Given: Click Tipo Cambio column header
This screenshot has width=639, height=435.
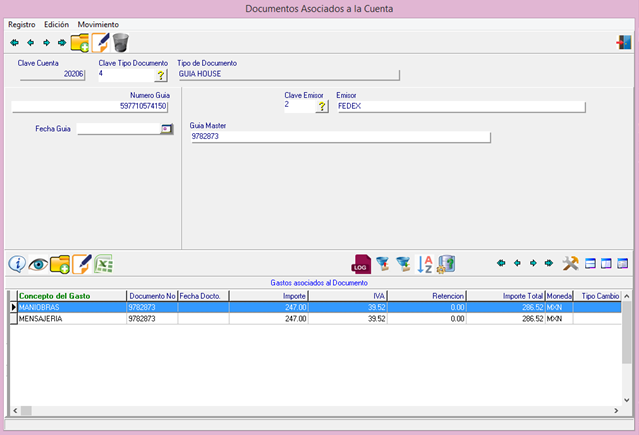Looking at the screenshot, I should (597, 296).
